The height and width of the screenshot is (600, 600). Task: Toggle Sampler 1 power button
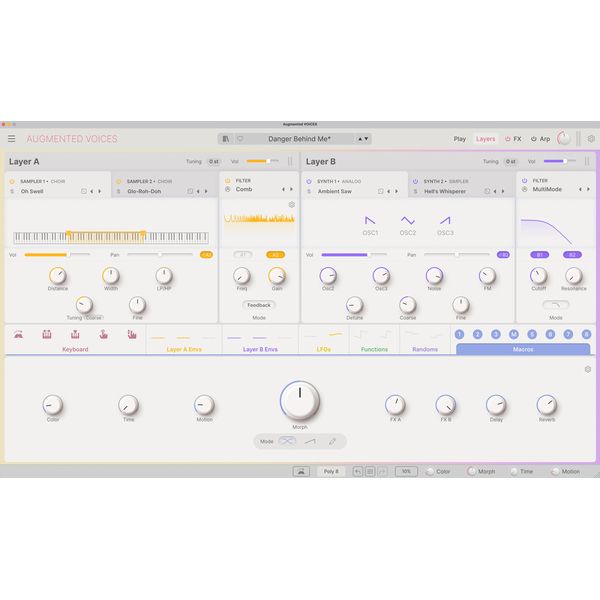(12, 181)
